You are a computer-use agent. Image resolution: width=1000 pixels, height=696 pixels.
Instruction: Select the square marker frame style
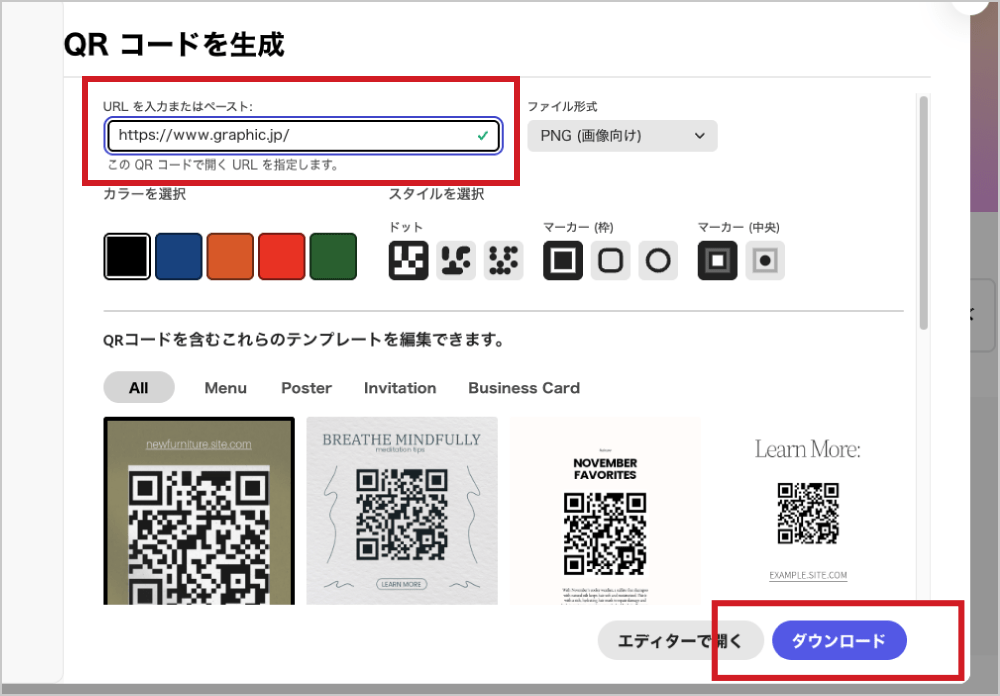click(562, 260)
